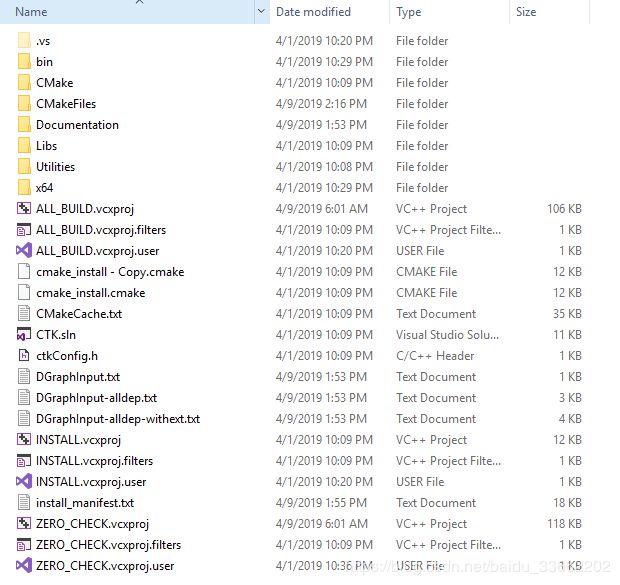Select the file name CTK.sln
The image size is (620, 585).
pyautogui.click(x=56, y=335)
